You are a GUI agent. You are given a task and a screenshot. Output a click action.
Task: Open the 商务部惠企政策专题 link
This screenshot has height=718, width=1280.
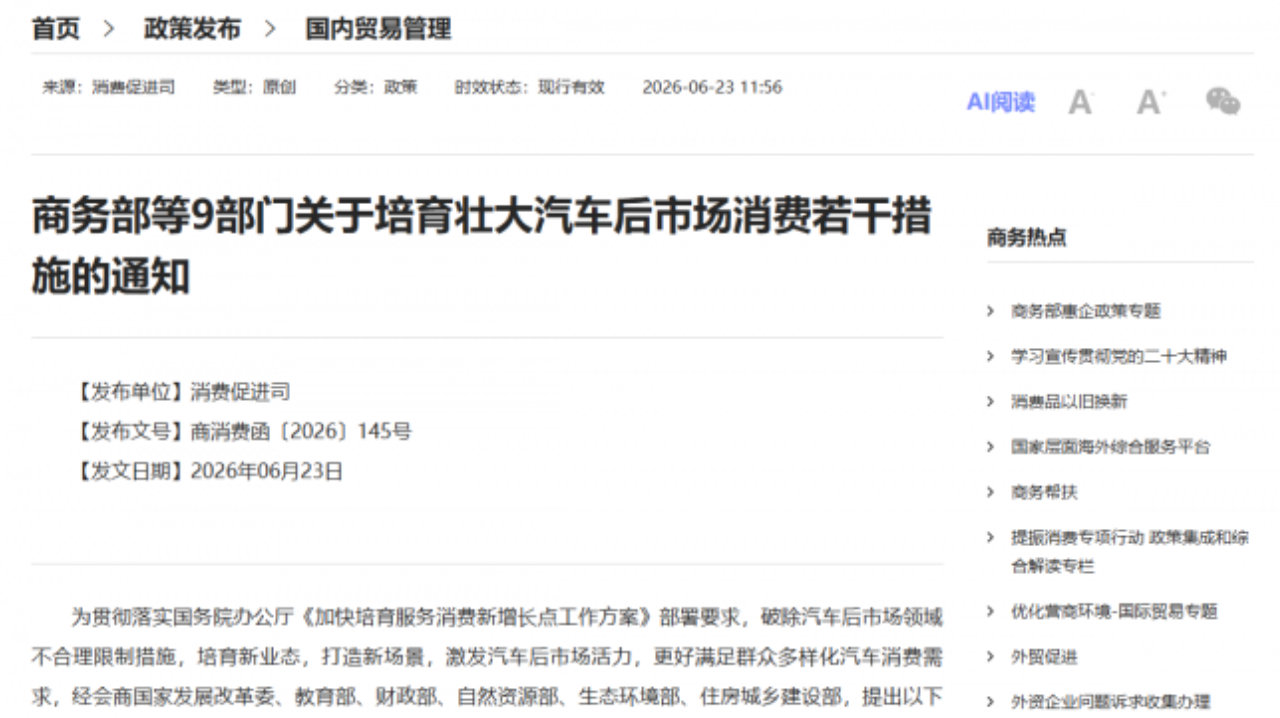(x=1086, y=311)
